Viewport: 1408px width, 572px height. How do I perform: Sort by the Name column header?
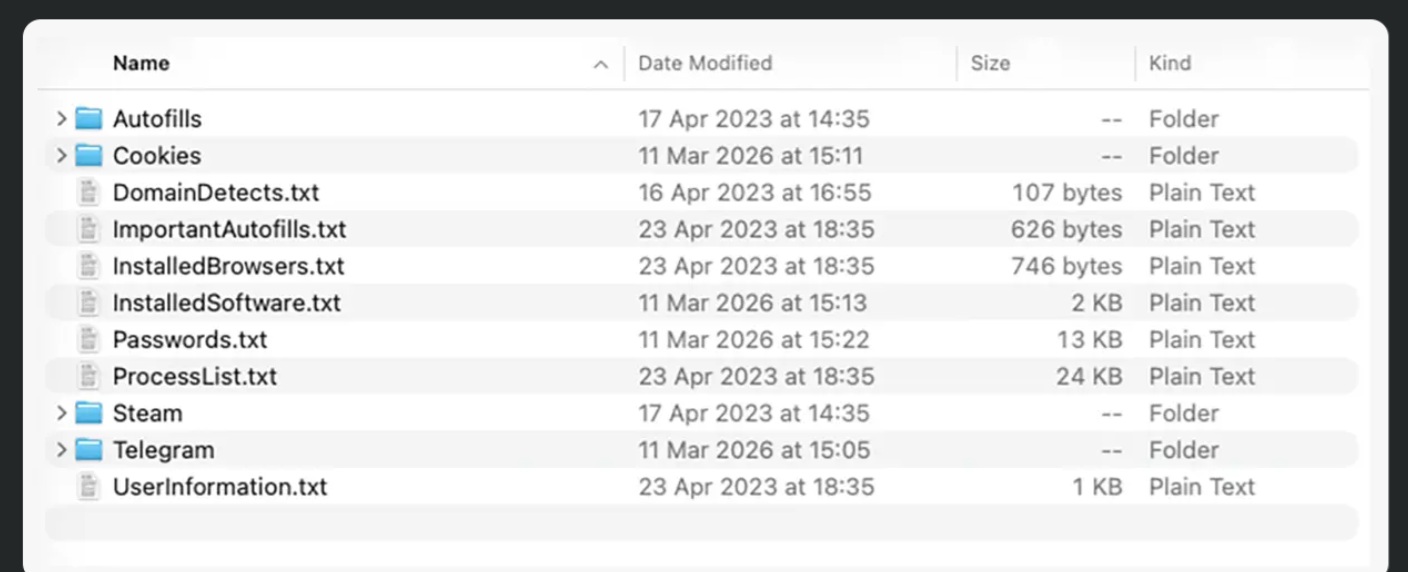[x=141, y=63]
